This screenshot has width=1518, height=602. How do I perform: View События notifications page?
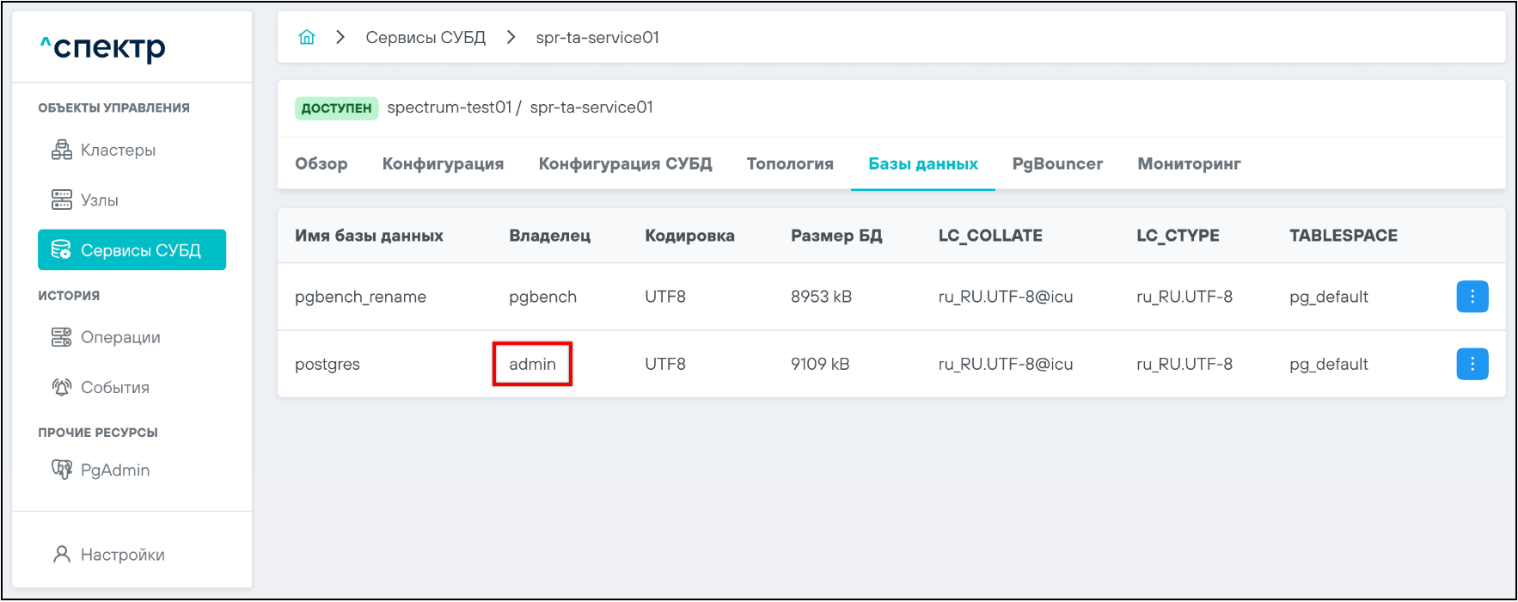[x=101, y=387]
